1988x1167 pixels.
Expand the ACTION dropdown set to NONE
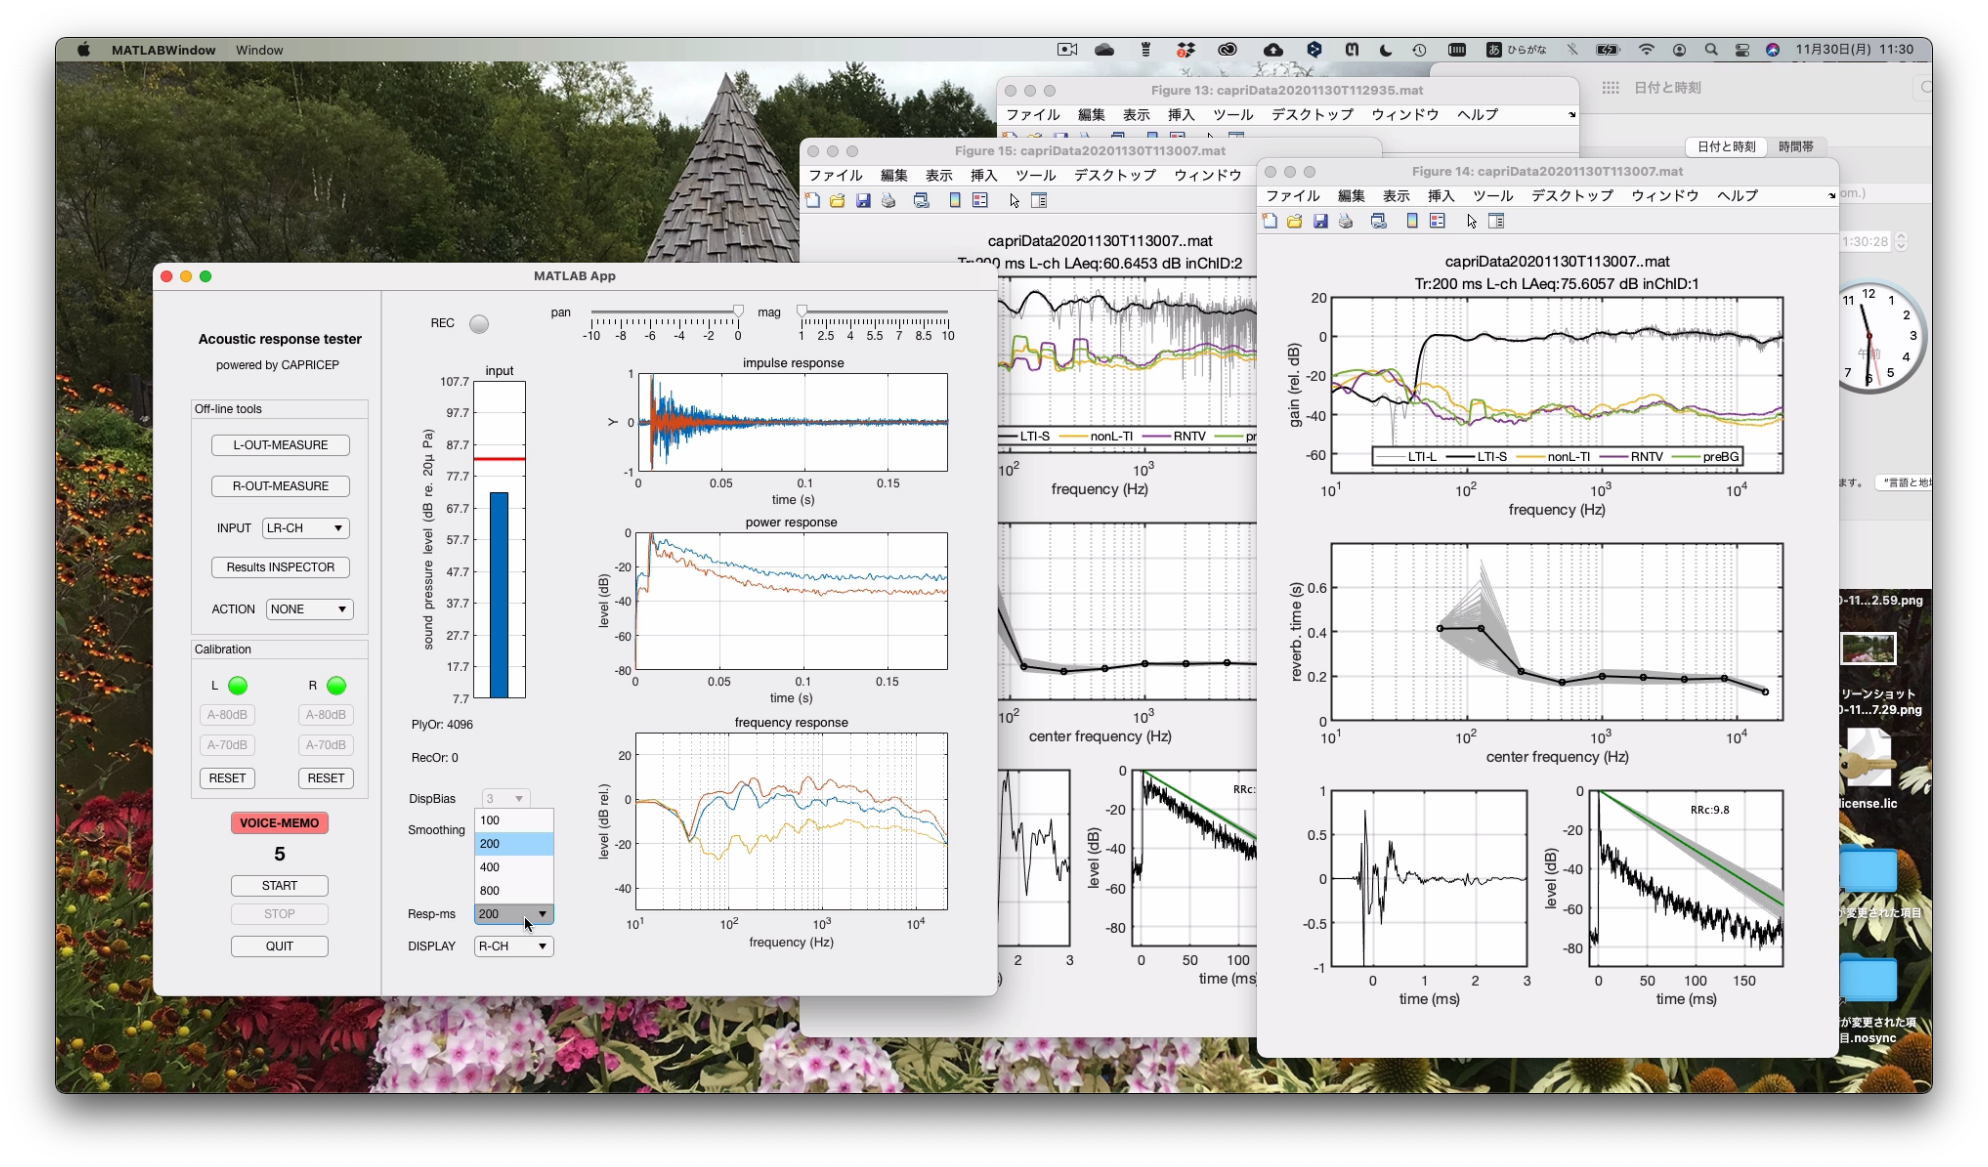click(309, 609)
